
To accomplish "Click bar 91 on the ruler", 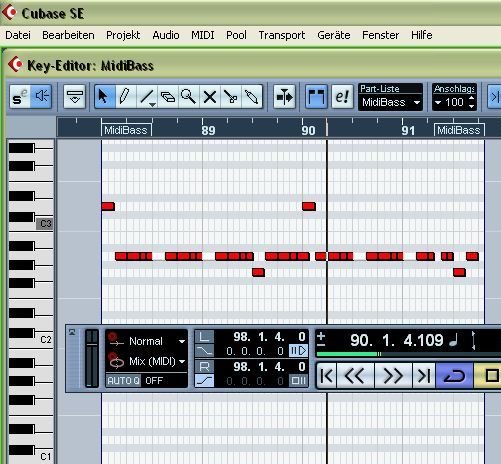I will coord(408,130).
